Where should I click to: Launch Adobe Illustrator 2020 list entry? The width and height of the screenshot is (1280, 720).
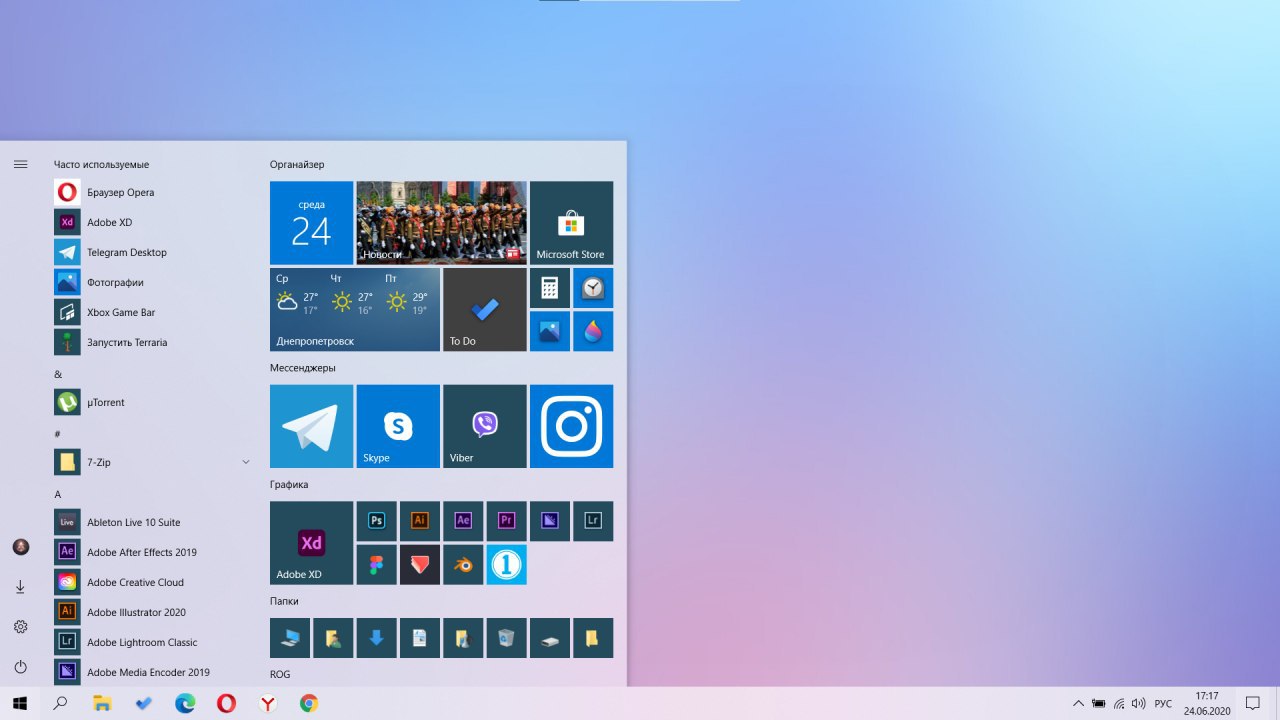(x=152, y=612)
